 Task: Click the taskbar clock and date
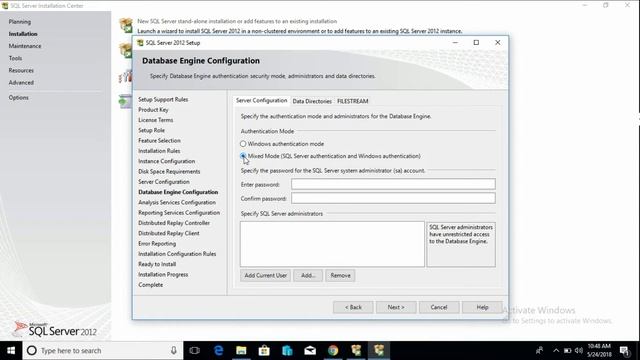tap(599, 351)
